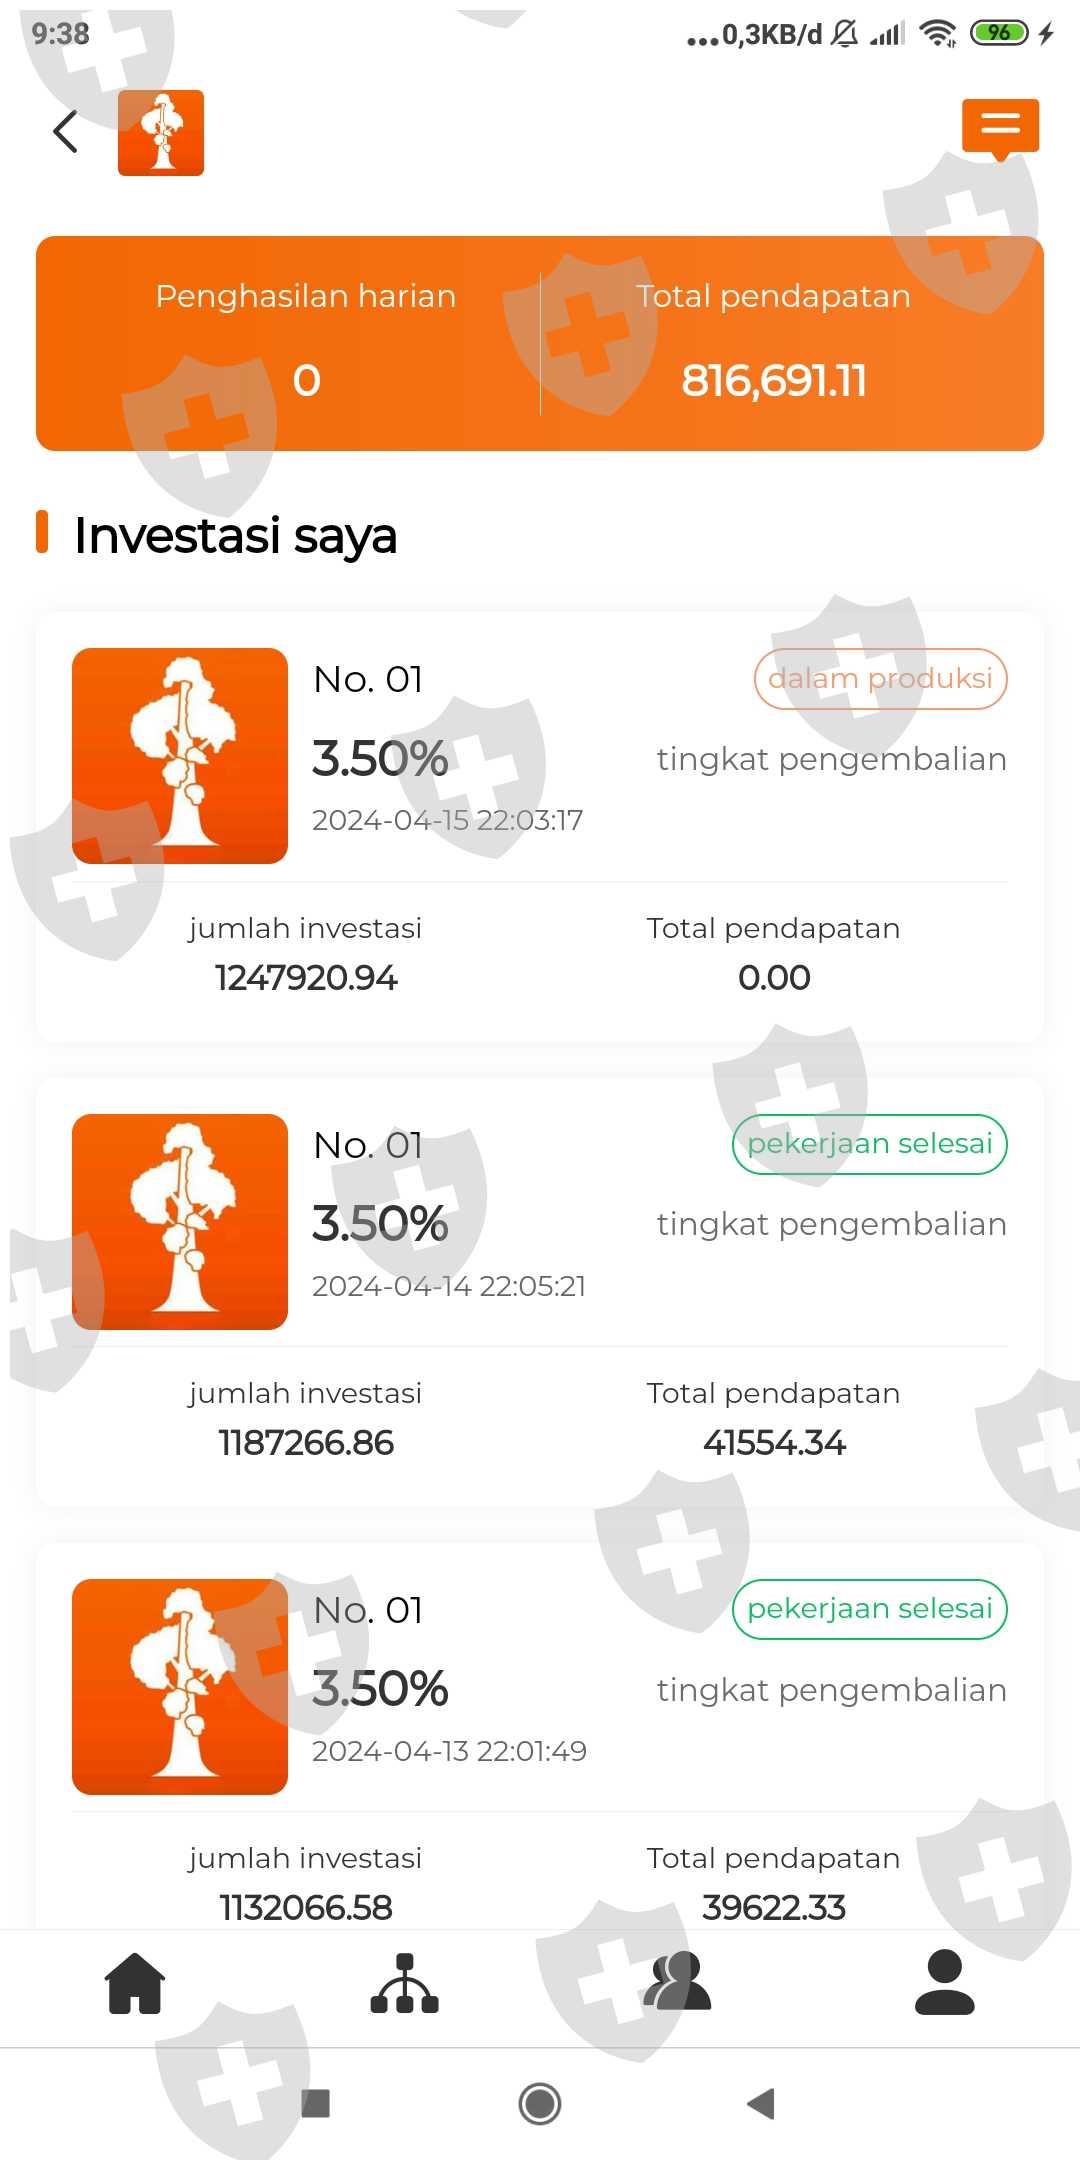Select investment amount 1247920.94
Image resolution: width=1080 pixels, height=2160 pixels.
[306, 978]
